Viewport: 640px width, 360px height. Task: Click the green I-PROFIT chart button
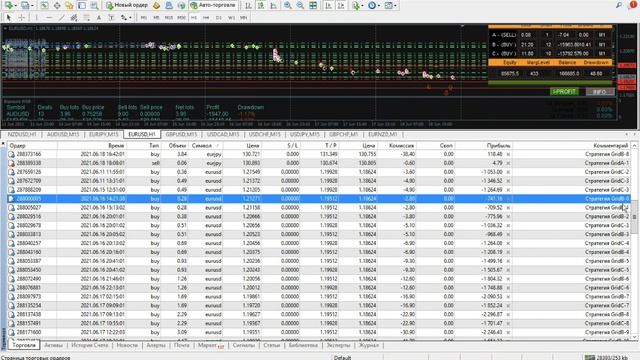coord(564,92)
